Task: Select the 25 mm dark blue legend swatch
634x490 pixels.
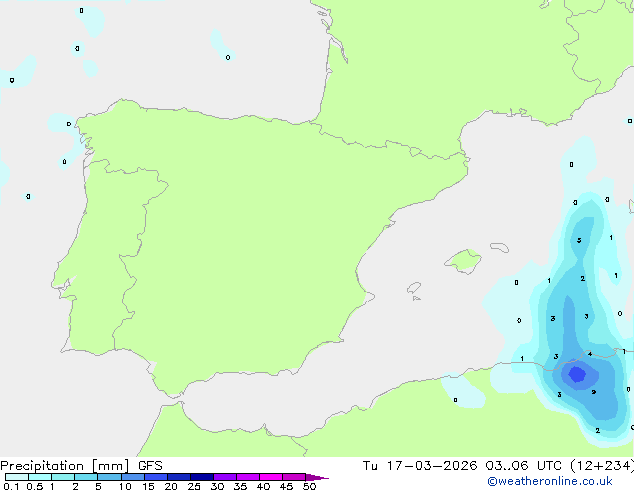Action: pos(202,477)
